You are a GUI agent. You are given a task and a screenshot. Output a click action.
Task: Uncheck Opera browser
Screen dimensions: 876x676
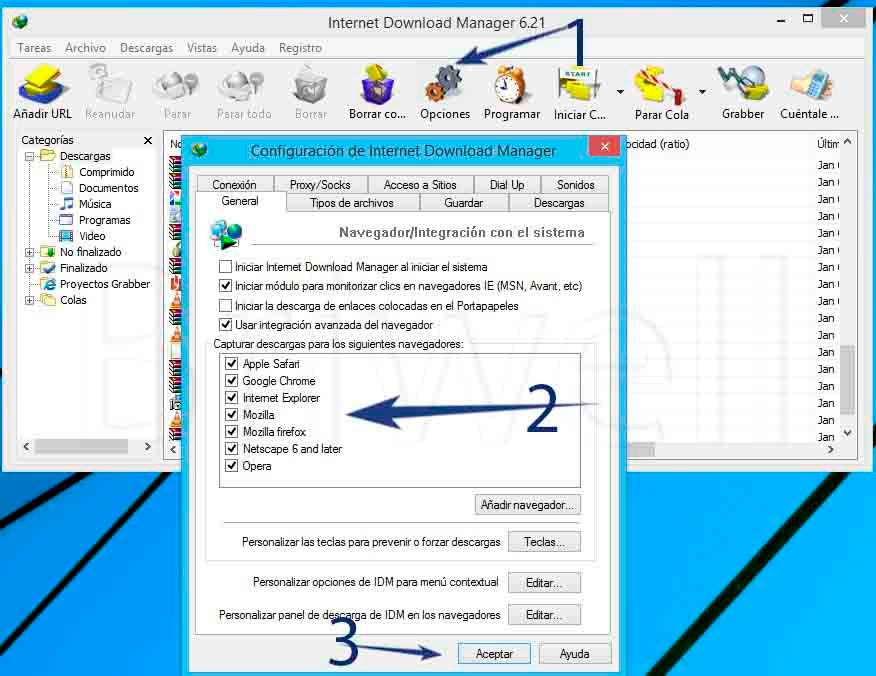coord(231,465)
